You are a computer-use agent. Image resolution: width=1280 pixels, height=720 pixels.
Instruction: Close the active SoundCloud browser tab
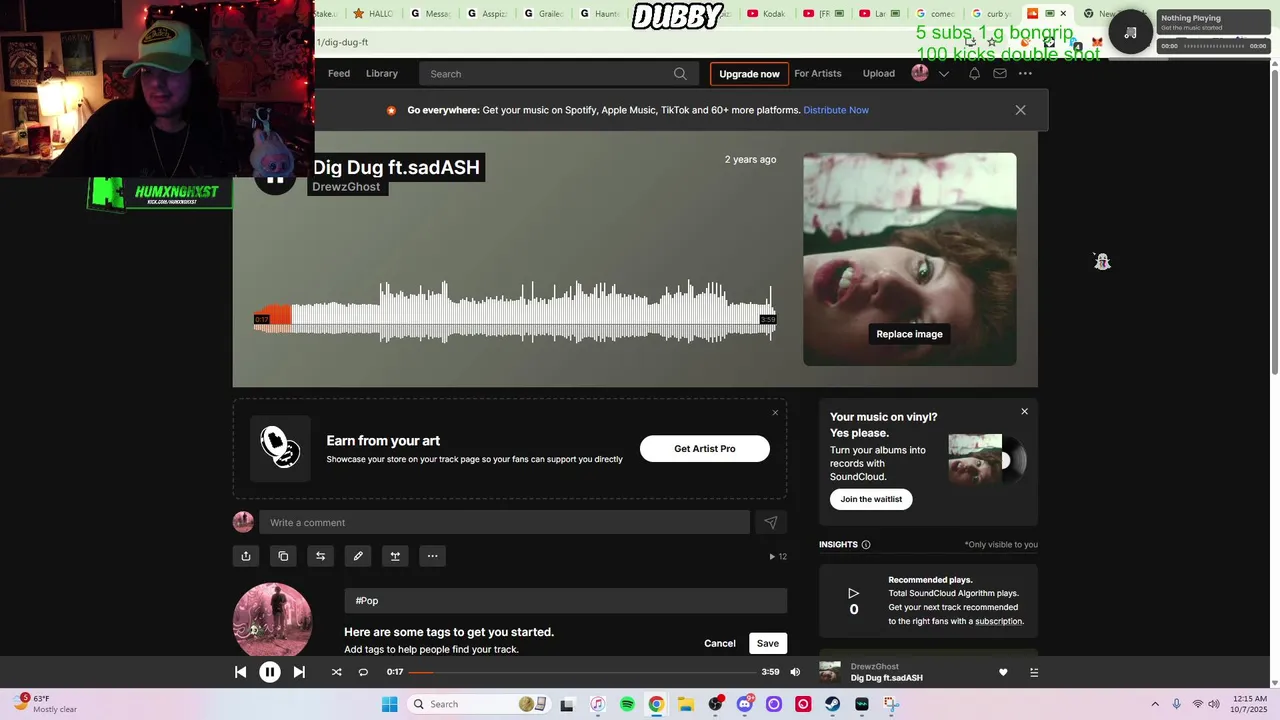click(1063, 14)
